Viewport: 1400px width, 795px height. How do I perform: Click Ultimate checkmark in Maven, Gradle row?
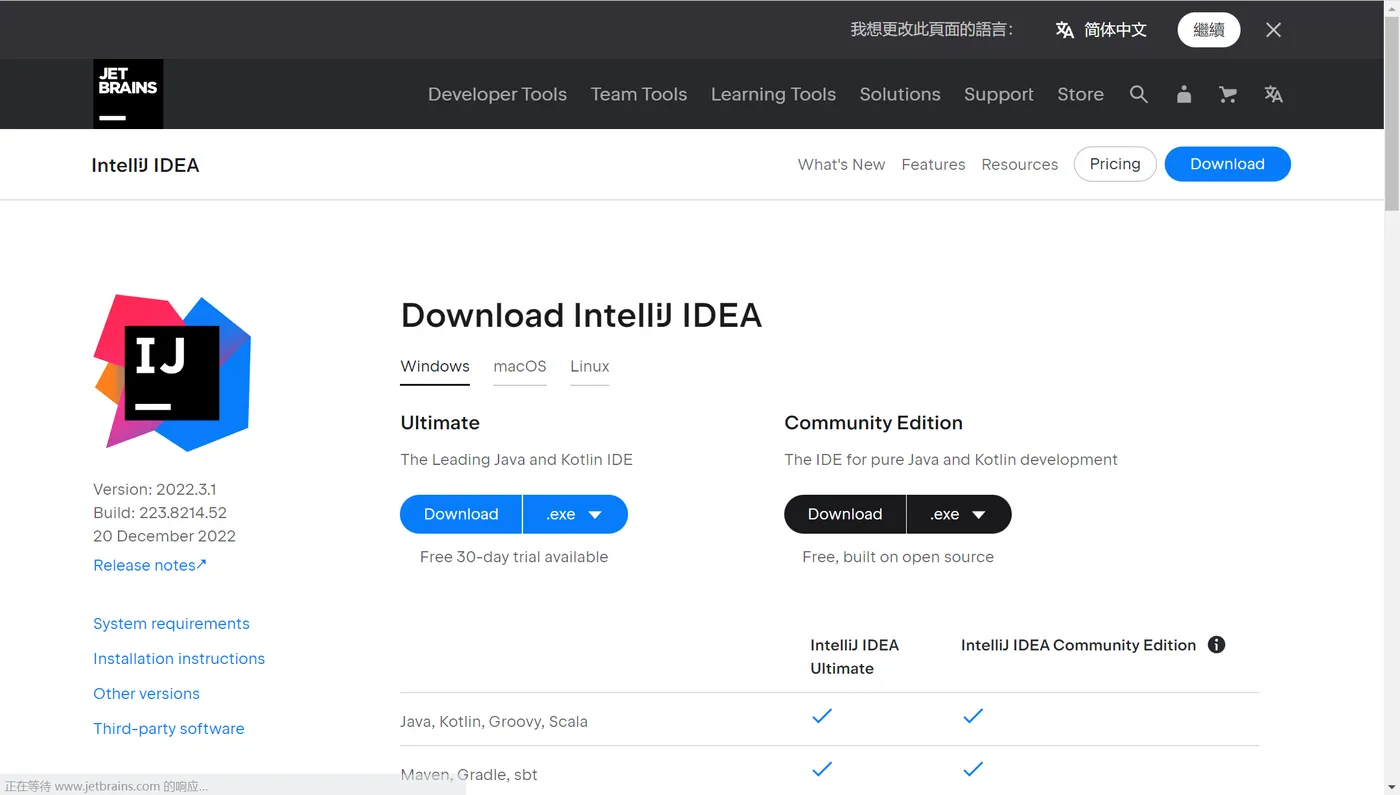click(822, 769)
